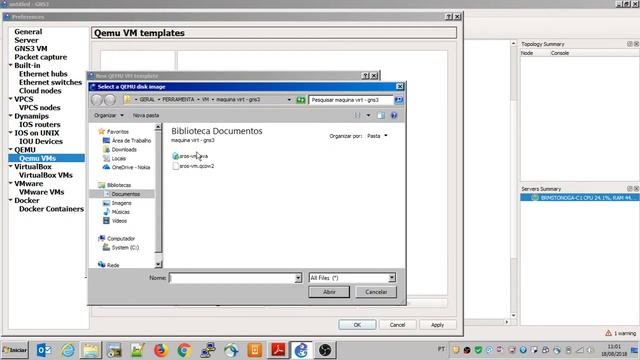Click the navigation pane scroll-down arrow
This screenshot has width=640, height=360.
tap(158, 264)
